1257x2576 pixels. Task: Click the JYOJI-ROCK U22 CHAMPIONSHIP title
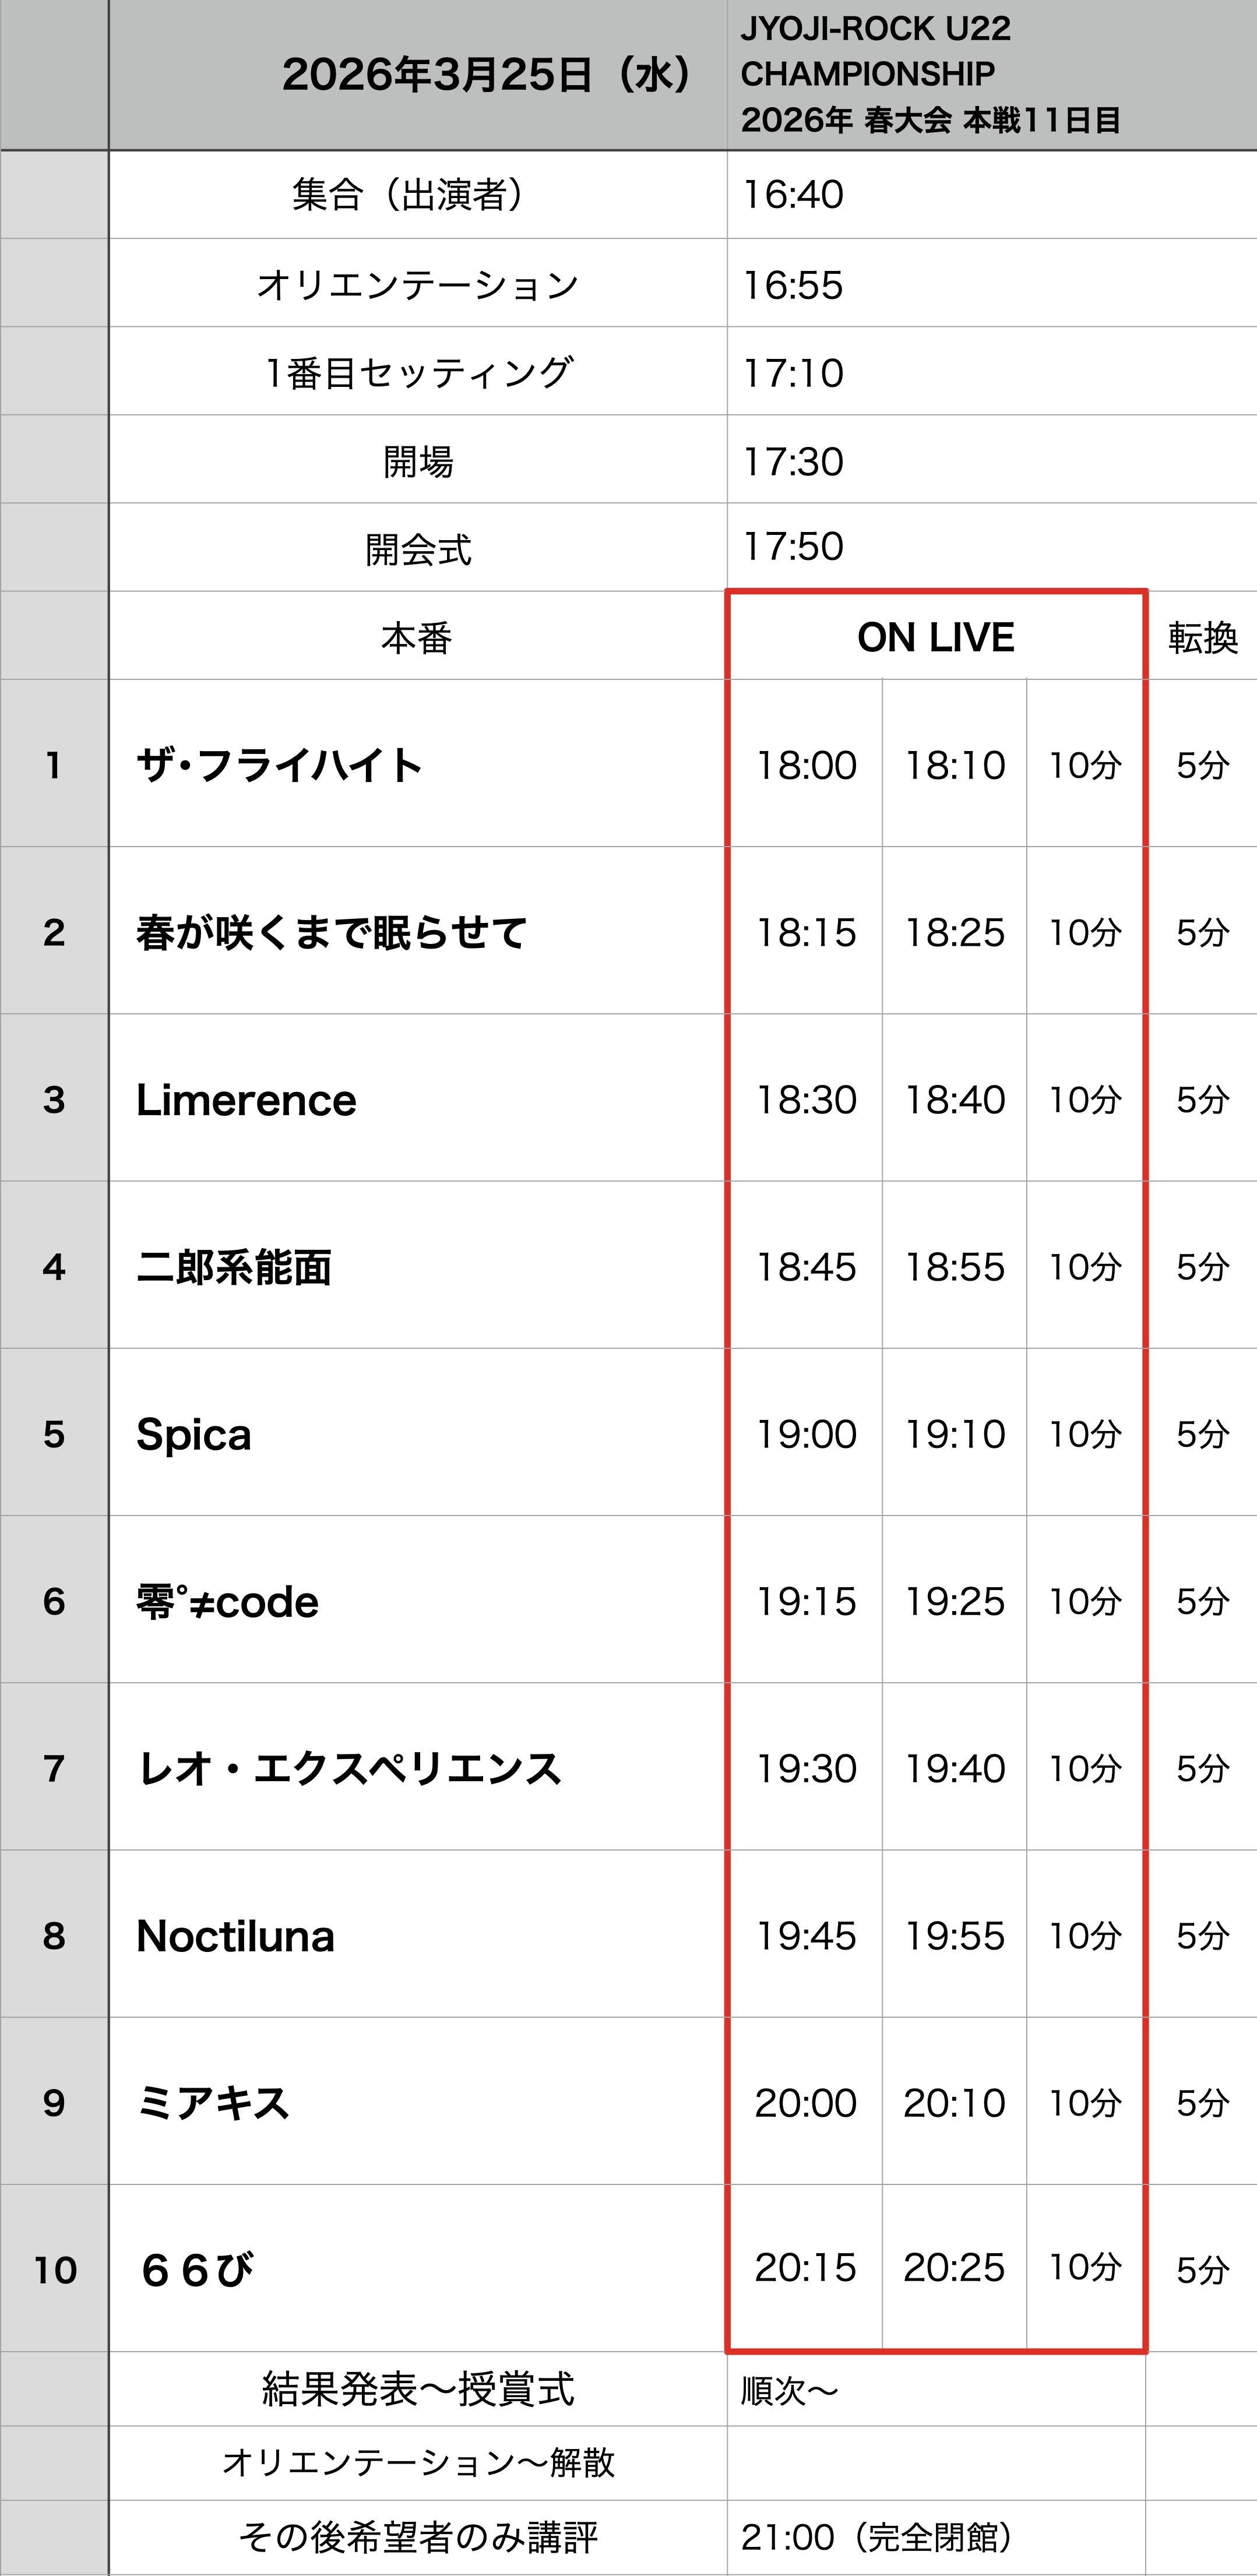coord(930,75)
